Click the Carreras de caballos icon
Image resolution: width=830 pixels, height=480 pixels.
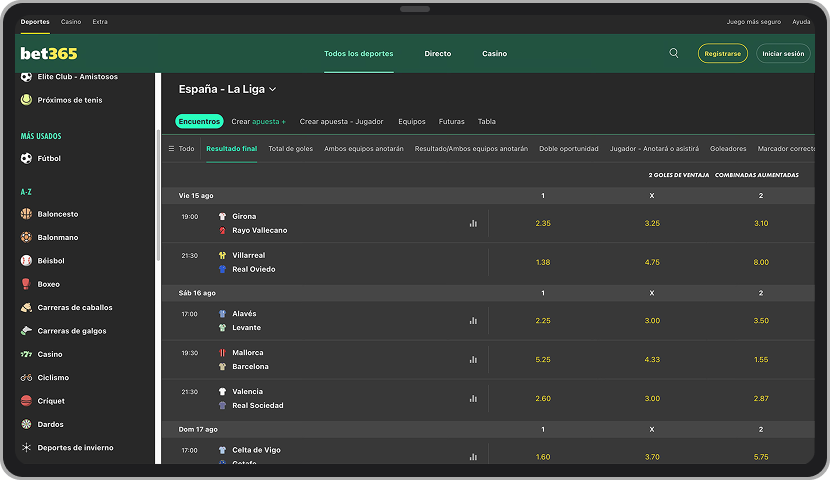(26, 307)
